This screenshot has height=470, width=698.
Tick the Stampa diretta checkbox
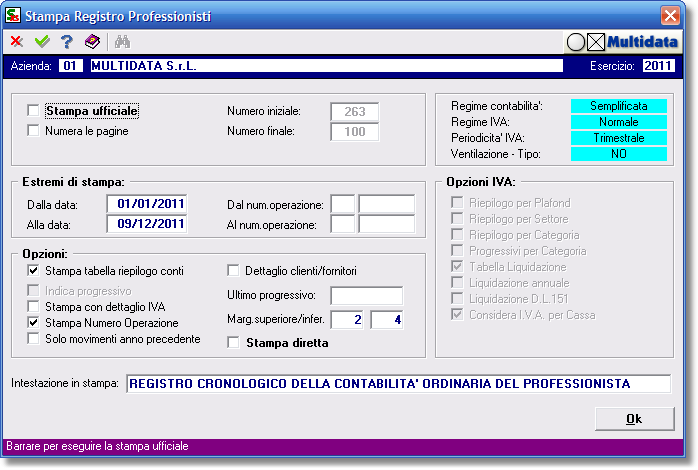point(233,342)
